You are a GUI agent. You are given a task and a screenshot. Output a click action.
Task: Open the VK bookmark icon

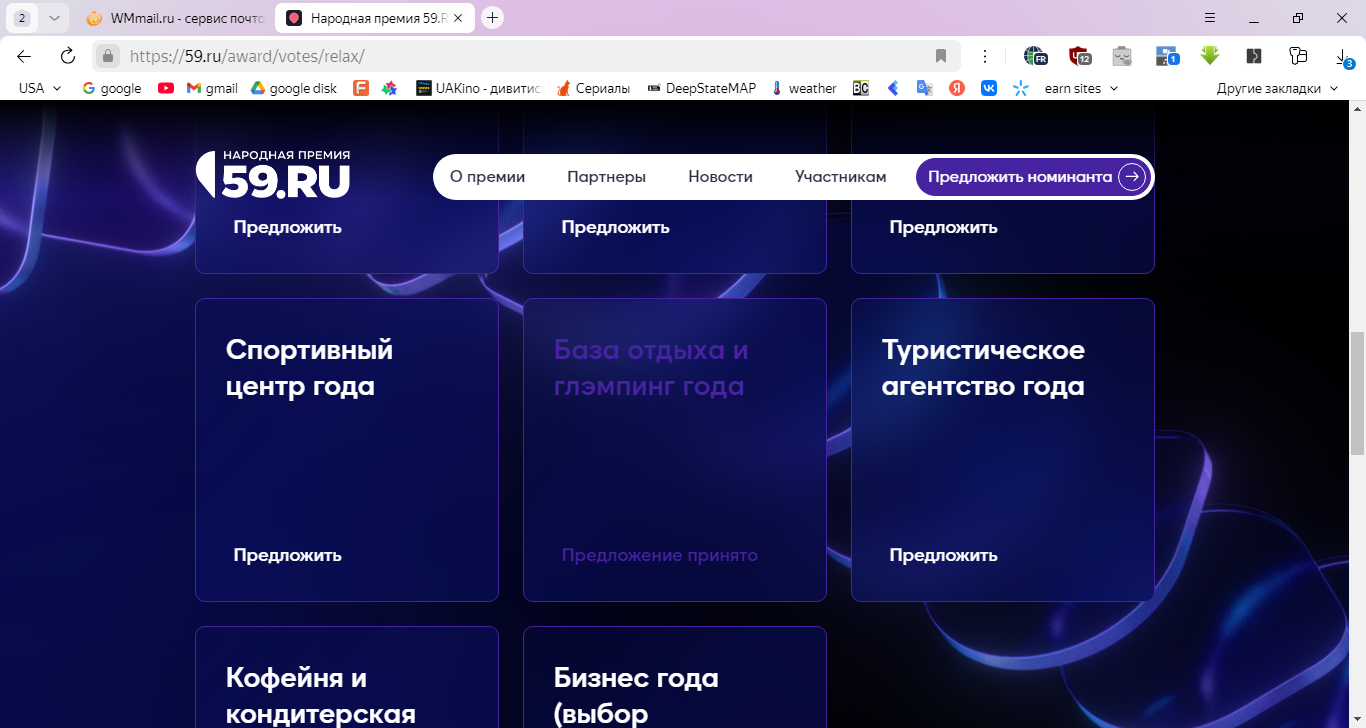tap(988, 88)
